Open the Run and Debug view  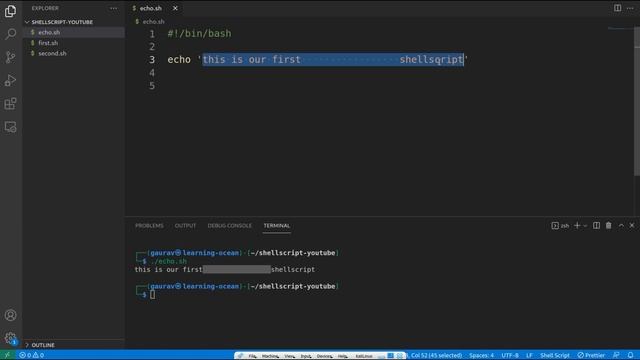pos(11,80)
